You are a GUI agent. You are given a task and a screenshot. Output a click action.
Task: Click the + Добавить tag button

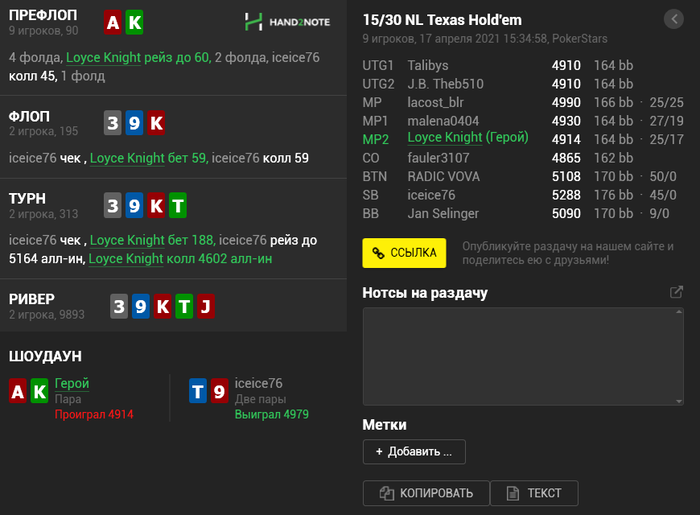[x=414, y=452]
